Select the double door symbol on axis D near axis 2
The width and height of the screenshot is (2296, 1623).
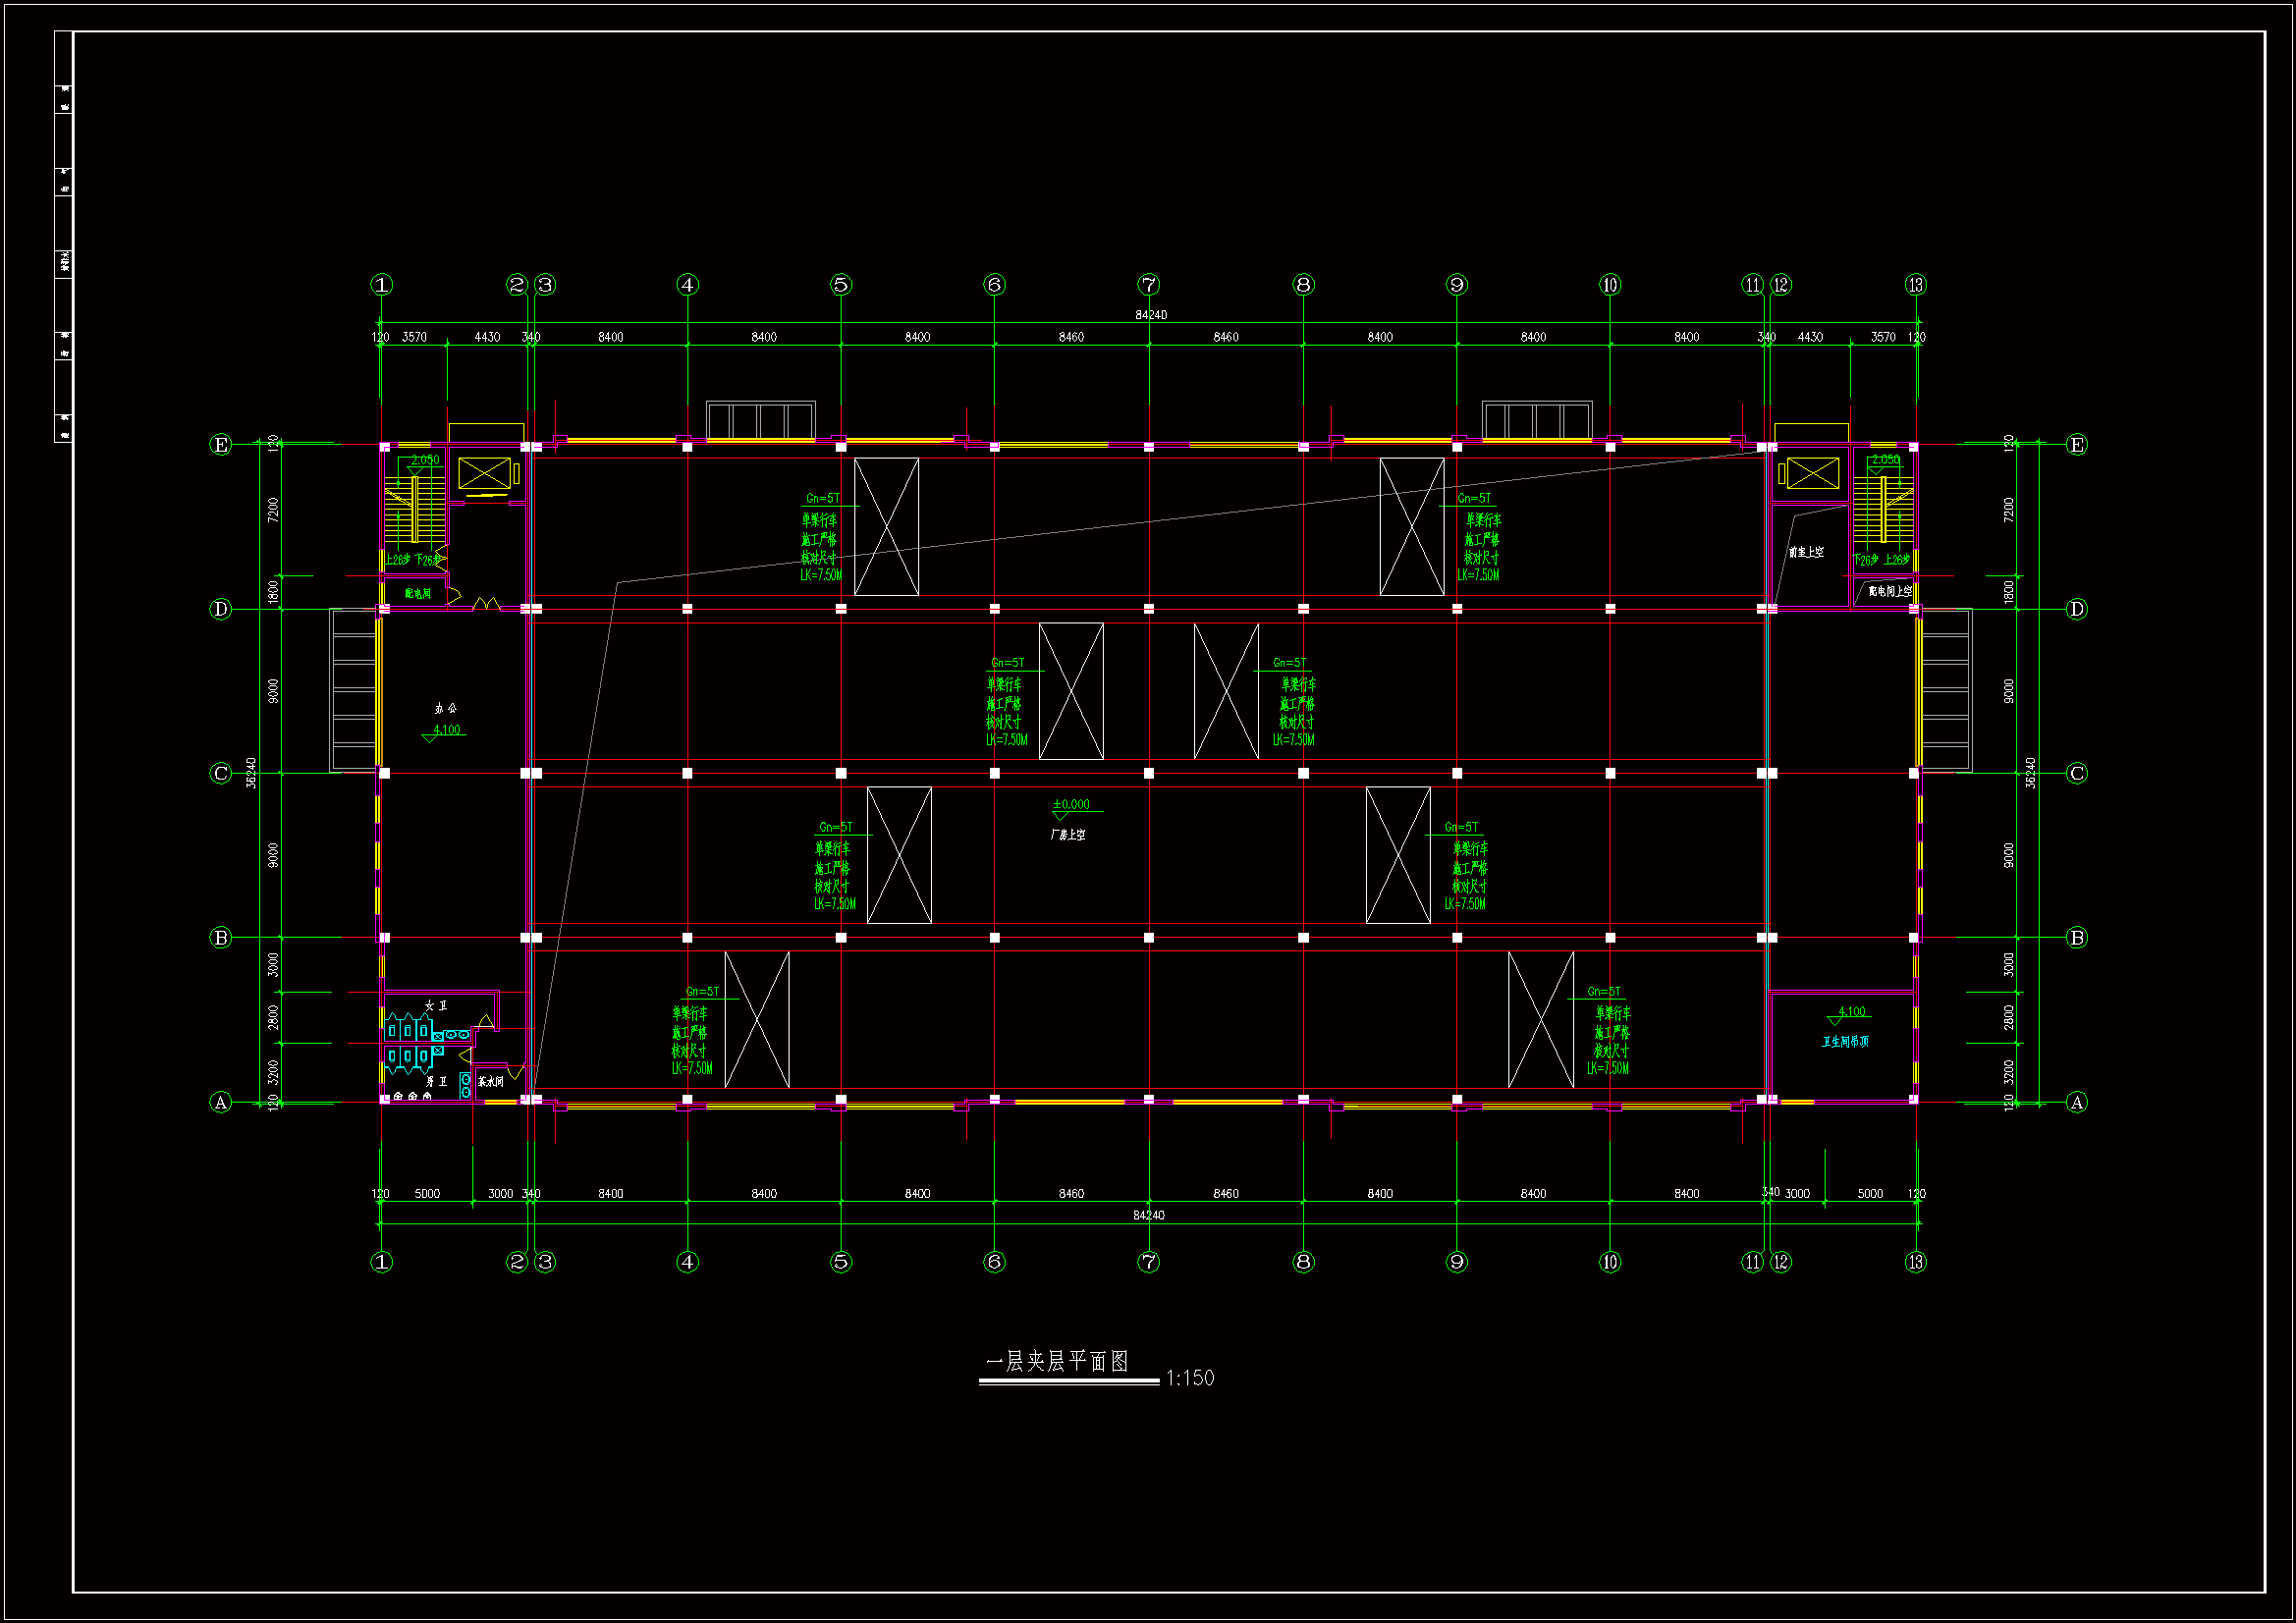[486, 604]
